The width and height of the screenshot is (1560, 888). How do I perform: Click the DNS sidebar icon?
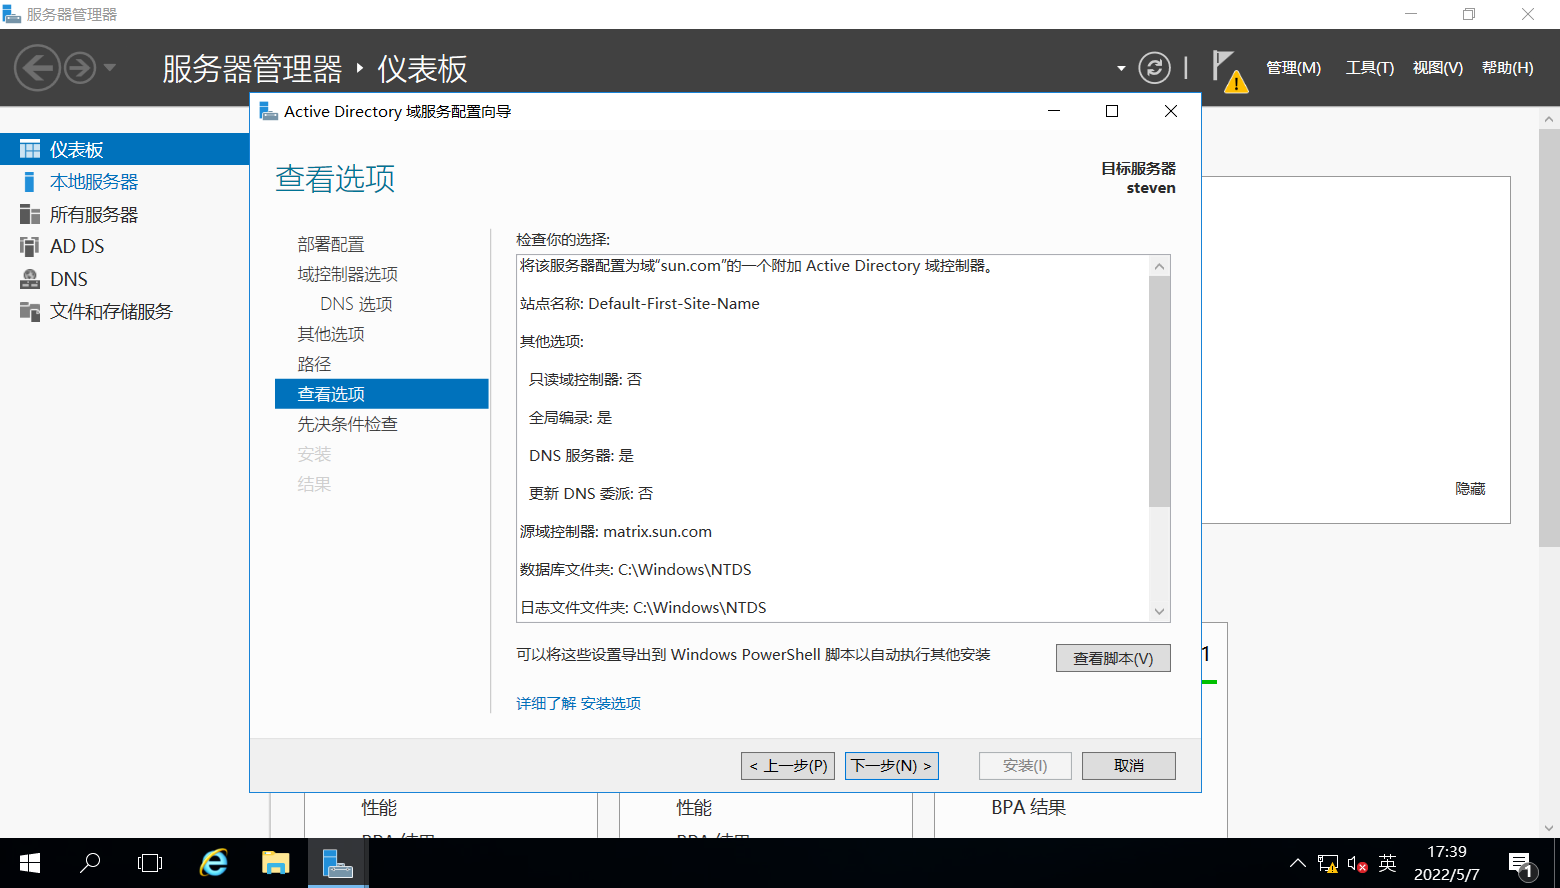(x=30, y=279)
